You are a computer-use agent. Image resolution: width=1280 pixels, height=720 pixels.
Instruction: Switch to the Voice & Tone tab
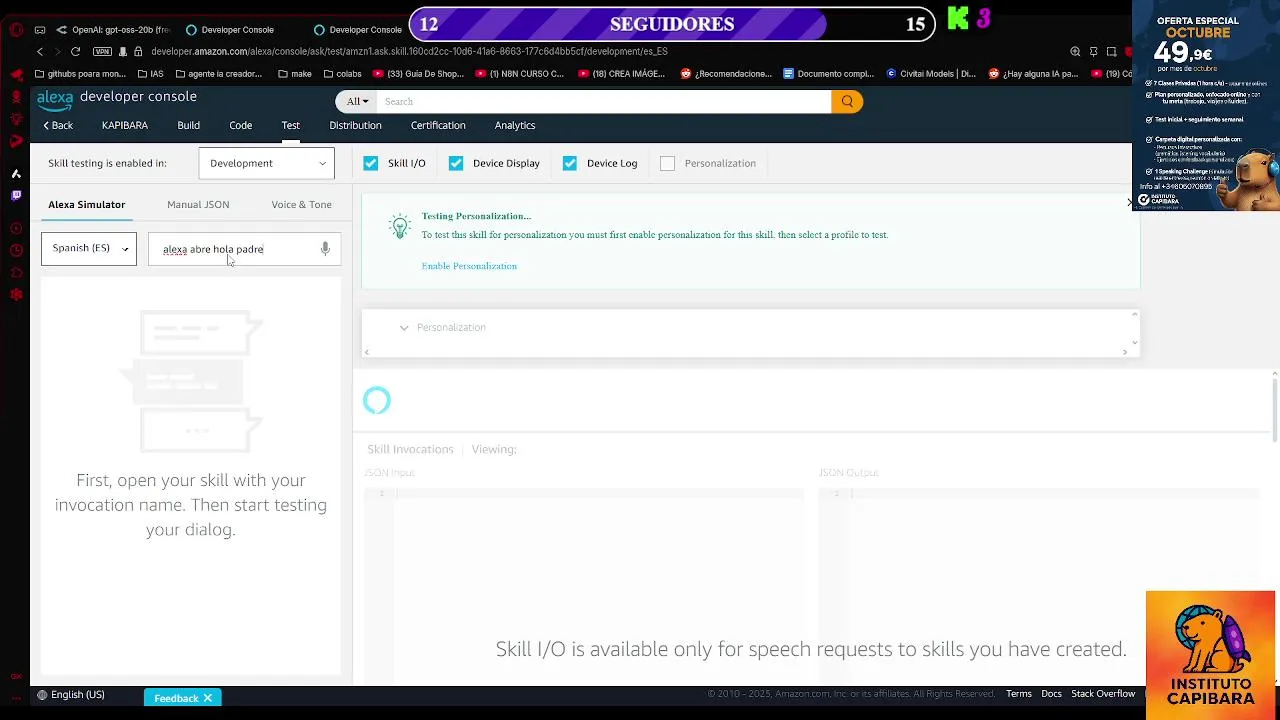tap(301, 204)
